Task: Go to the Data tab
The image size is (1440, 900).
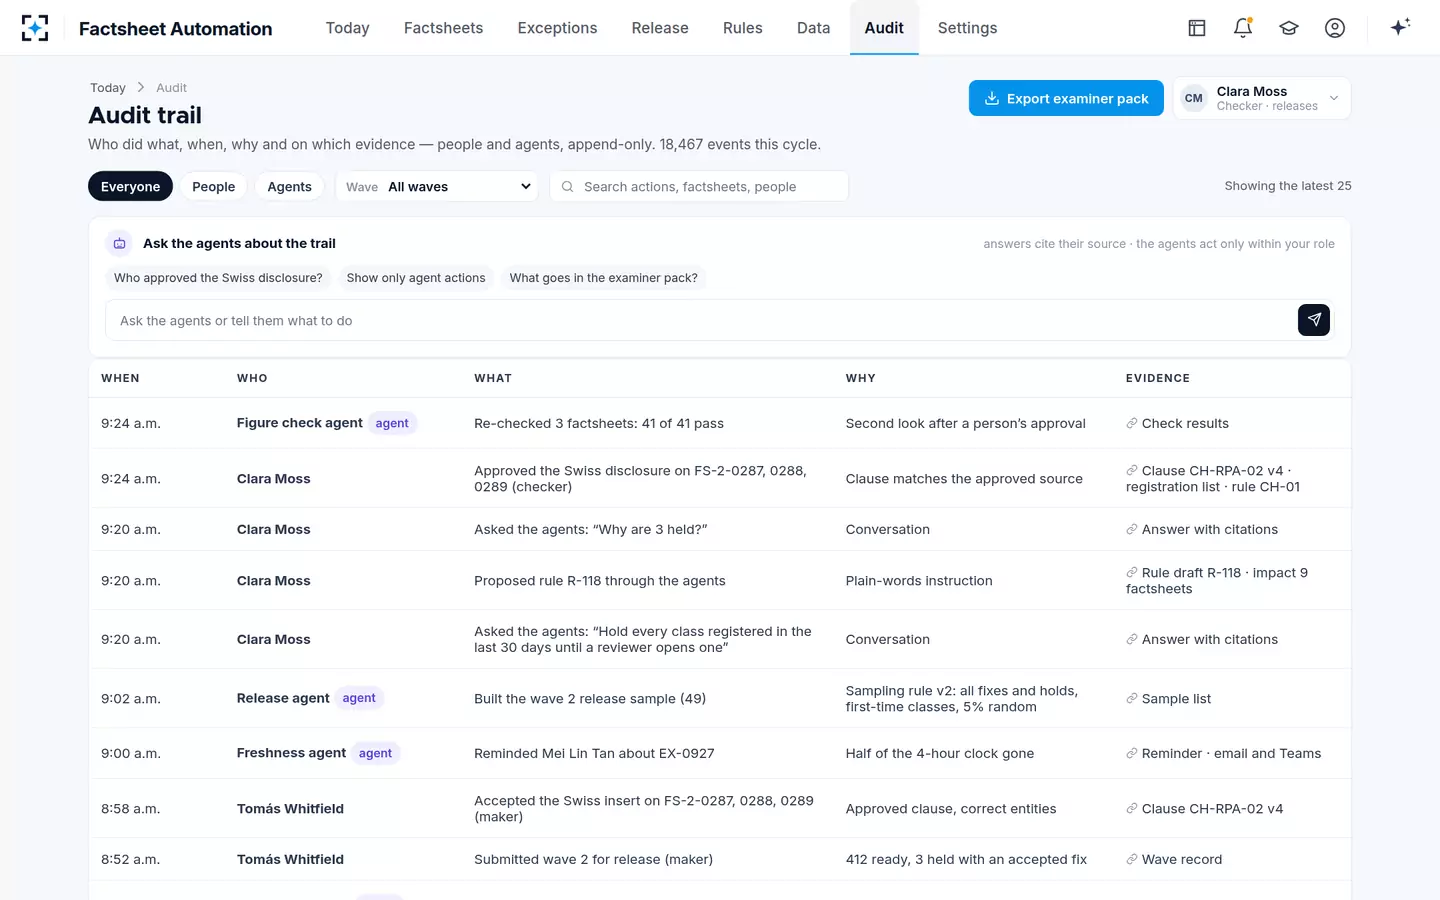Action: (x=814, y=28)
